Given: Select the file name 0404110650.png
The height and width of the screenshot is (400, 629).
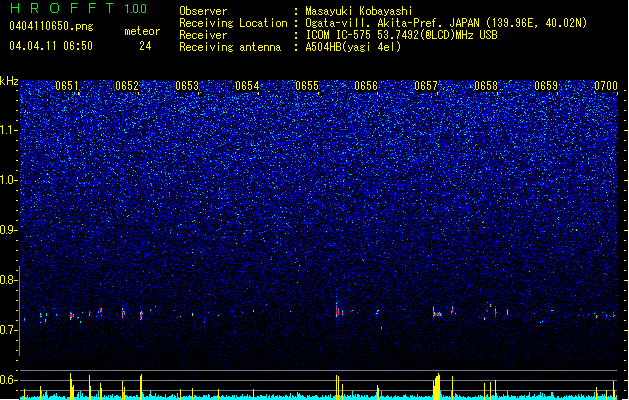Looking at the screenshot, I should click(51, 26).
